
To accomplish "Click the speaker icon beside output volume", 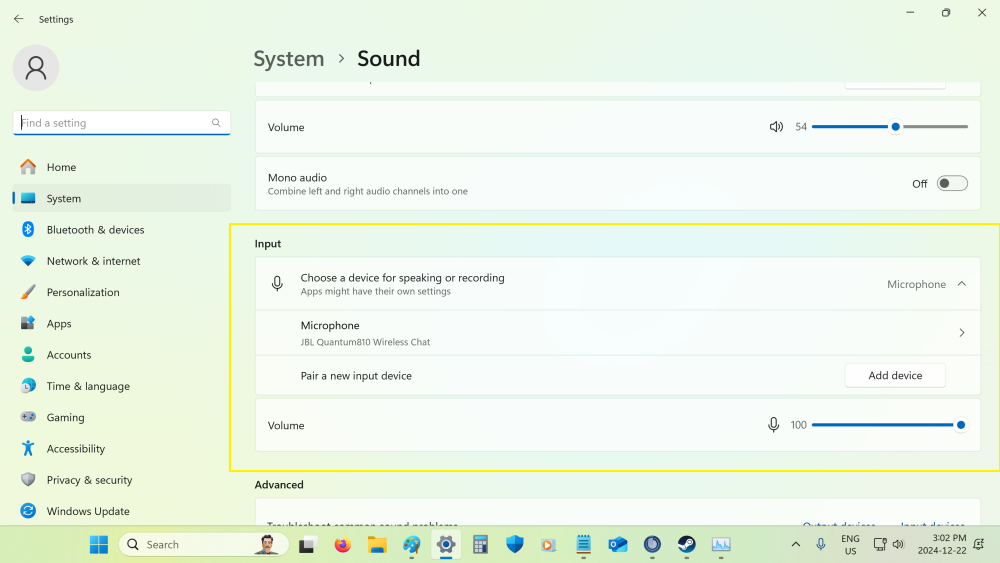I will pyautogui.click(x=776, y=127).
